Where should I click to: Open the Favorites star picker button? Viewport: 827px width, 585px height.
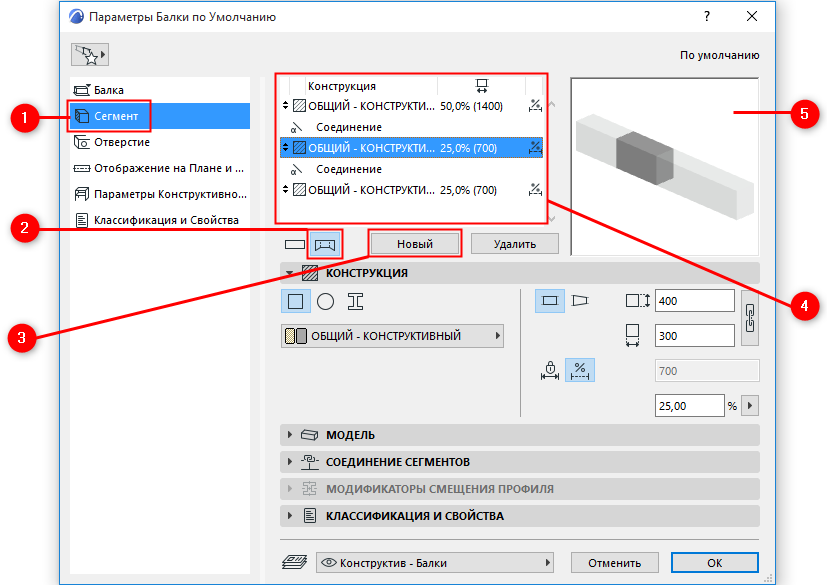click(x=90, y=55)
